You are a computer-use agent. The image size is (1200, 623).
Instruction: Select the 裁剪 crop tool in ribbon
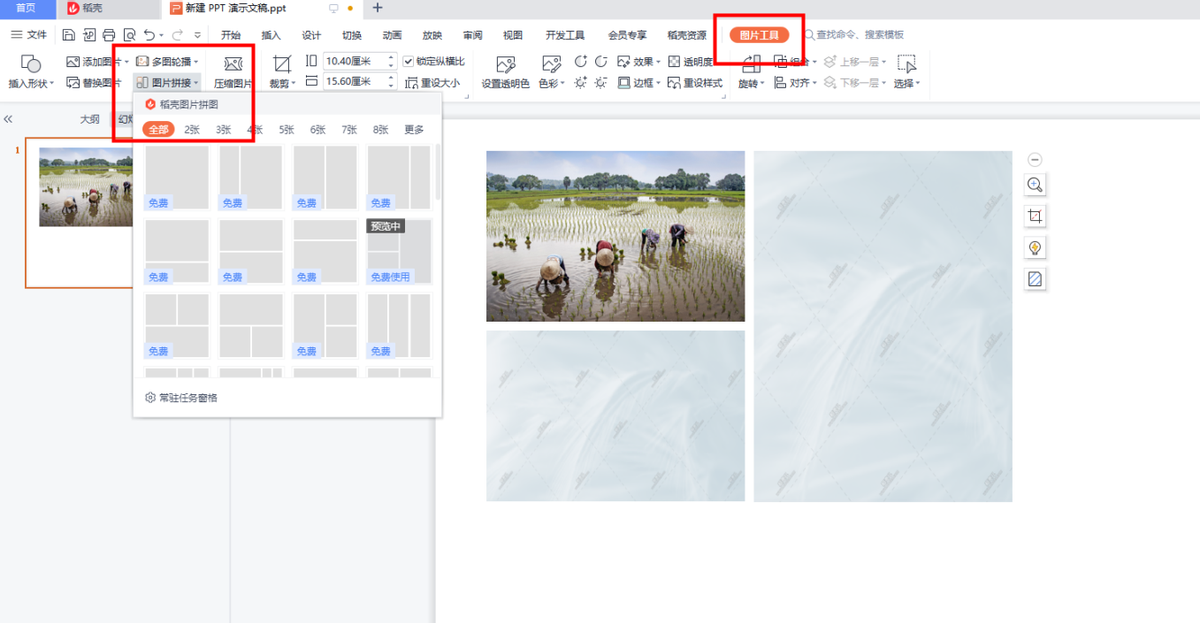point(282,64)
